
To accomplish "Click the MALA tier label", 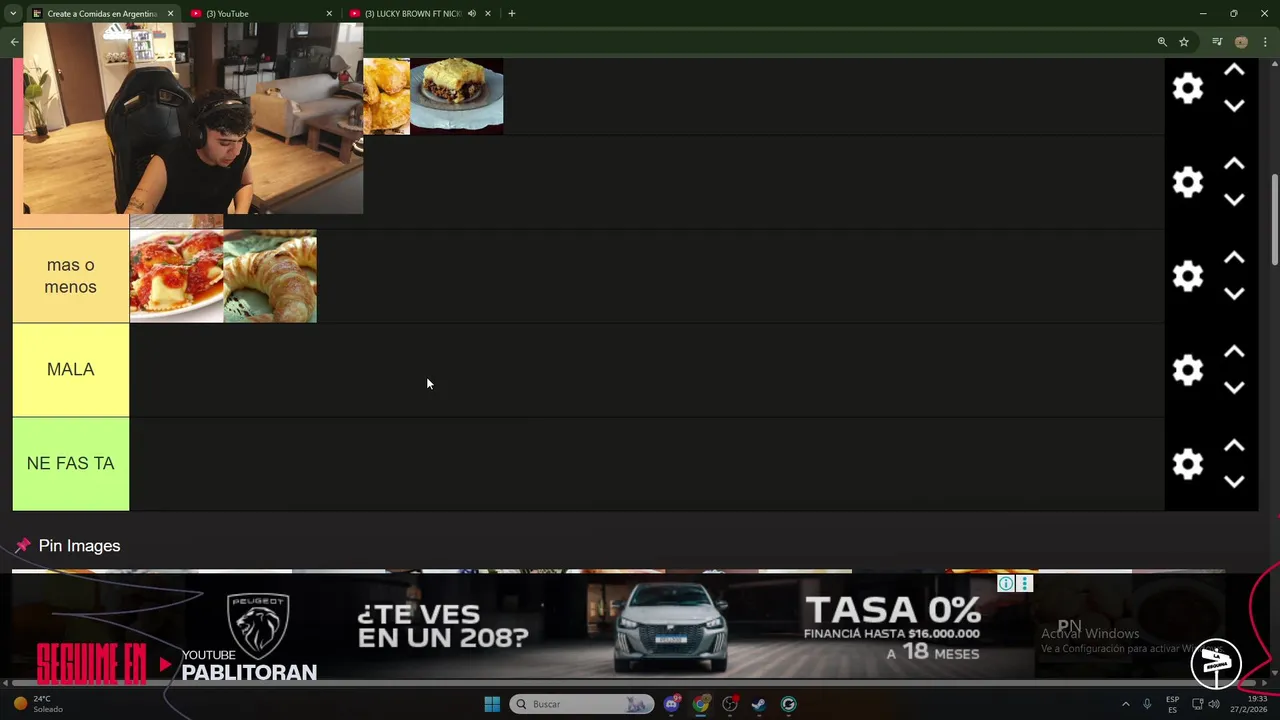I will point(71,370).
